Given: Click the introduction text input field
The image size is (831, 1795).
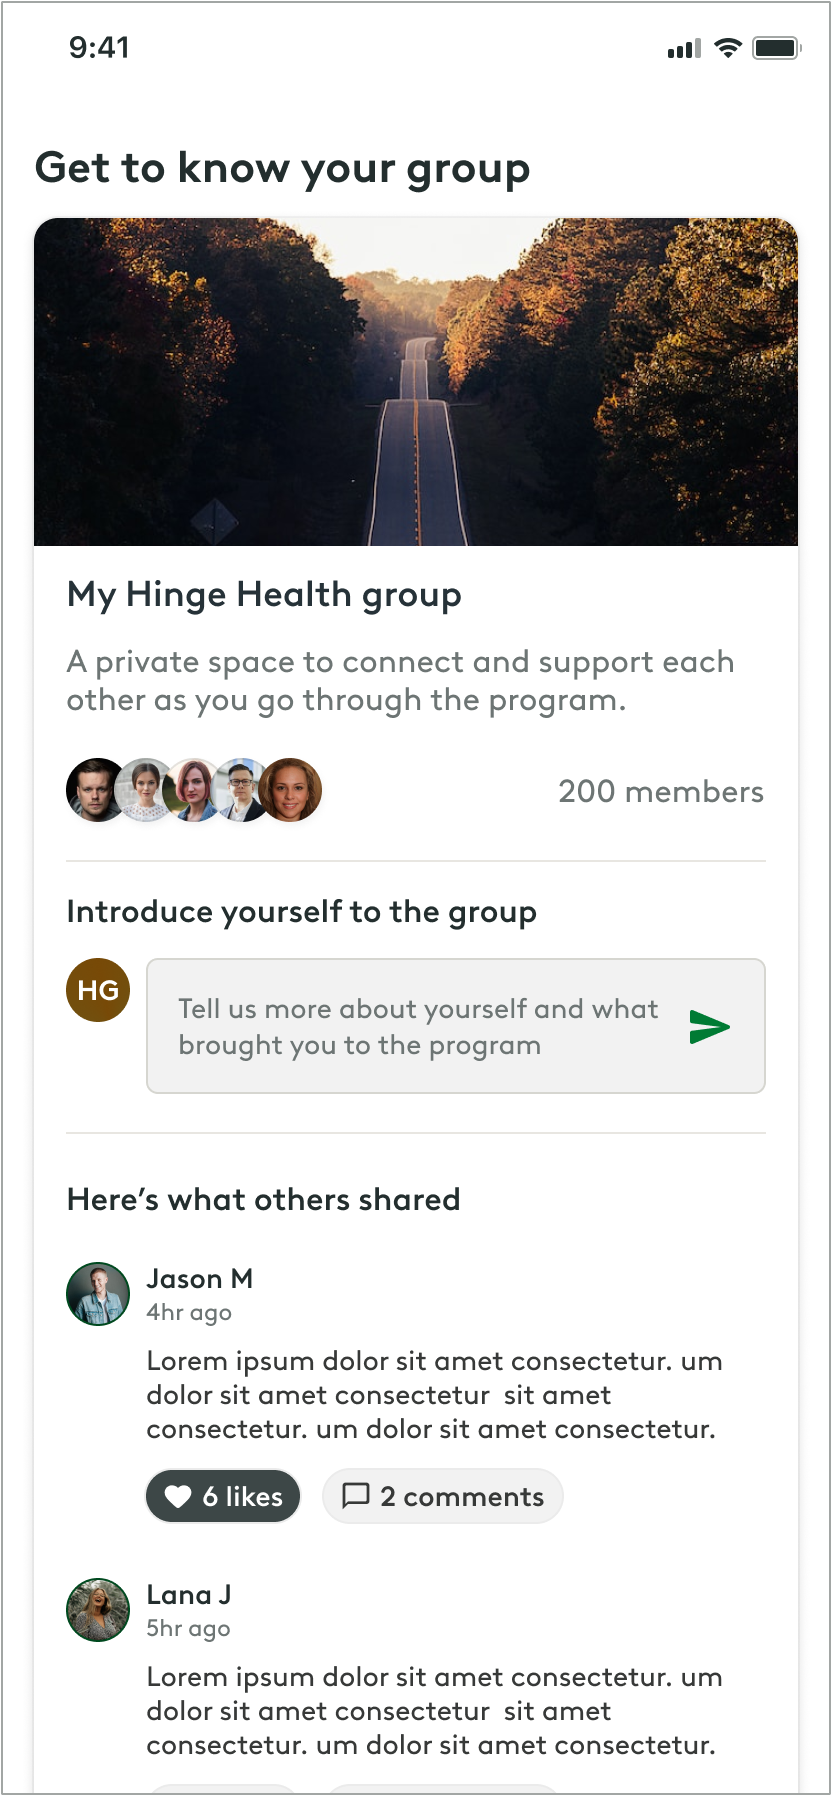Looking at the screenshot, I should point(418,1027).
